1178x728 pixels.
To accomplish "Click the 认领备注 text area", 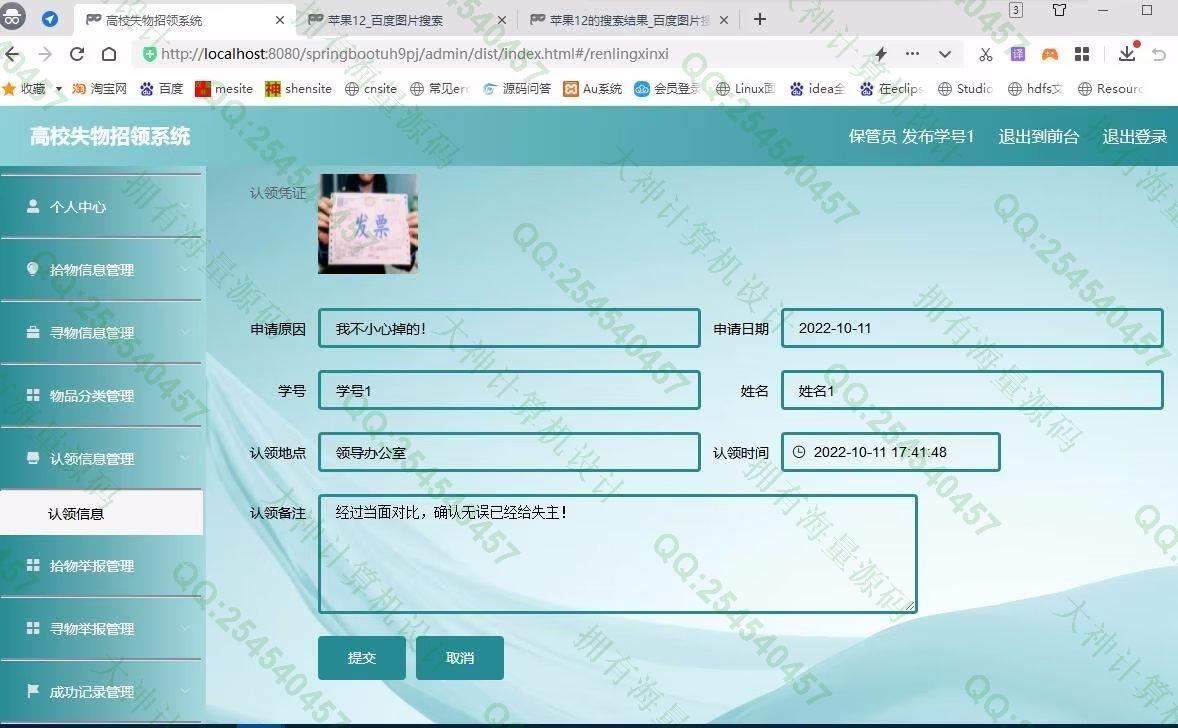I will pos(618,554).
